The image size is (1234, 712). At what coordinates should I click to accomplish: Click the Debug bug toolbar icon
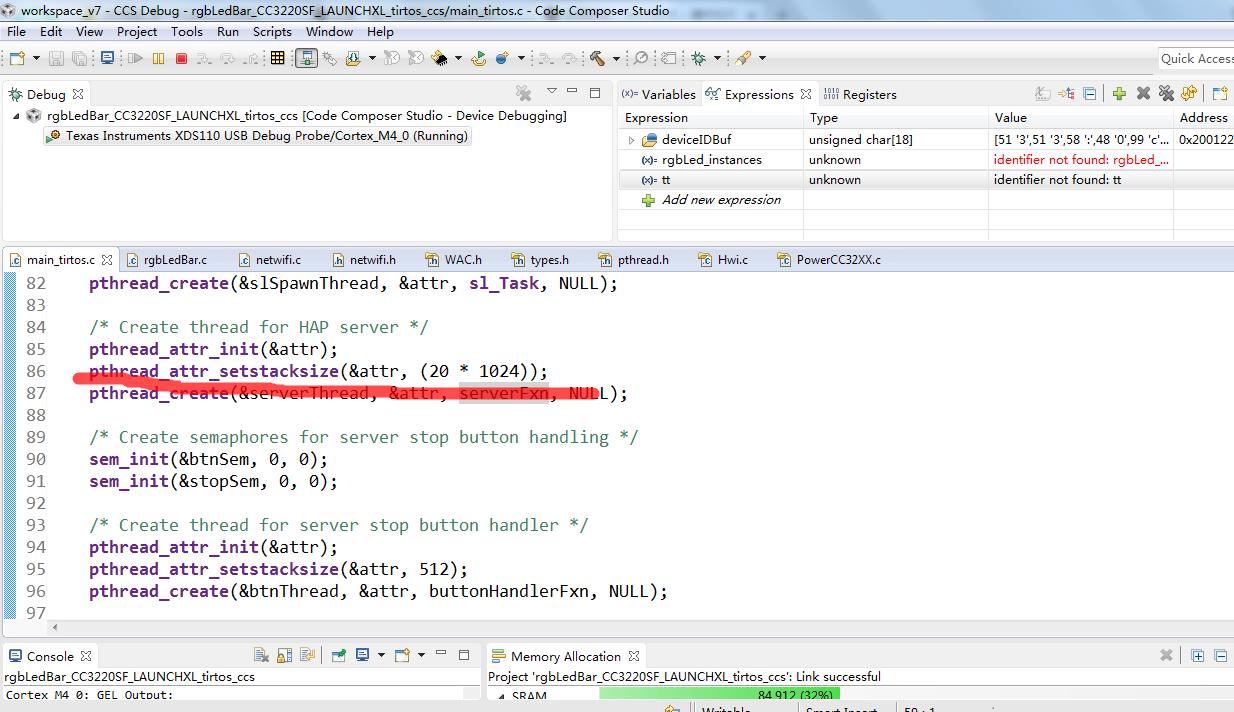(x=697, y=58)
